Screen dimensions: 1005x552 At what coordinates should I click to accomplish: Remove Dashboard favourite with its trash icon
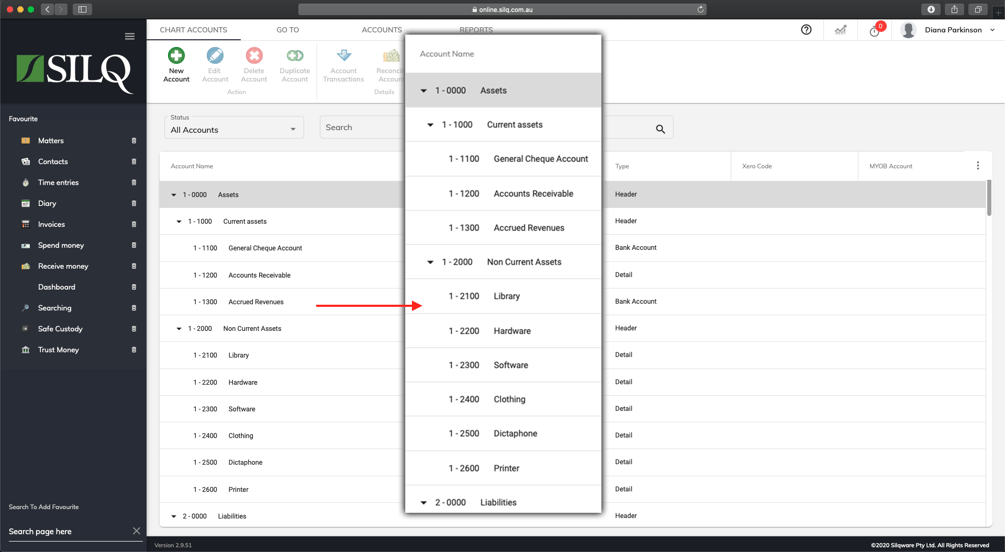(134, 287)
